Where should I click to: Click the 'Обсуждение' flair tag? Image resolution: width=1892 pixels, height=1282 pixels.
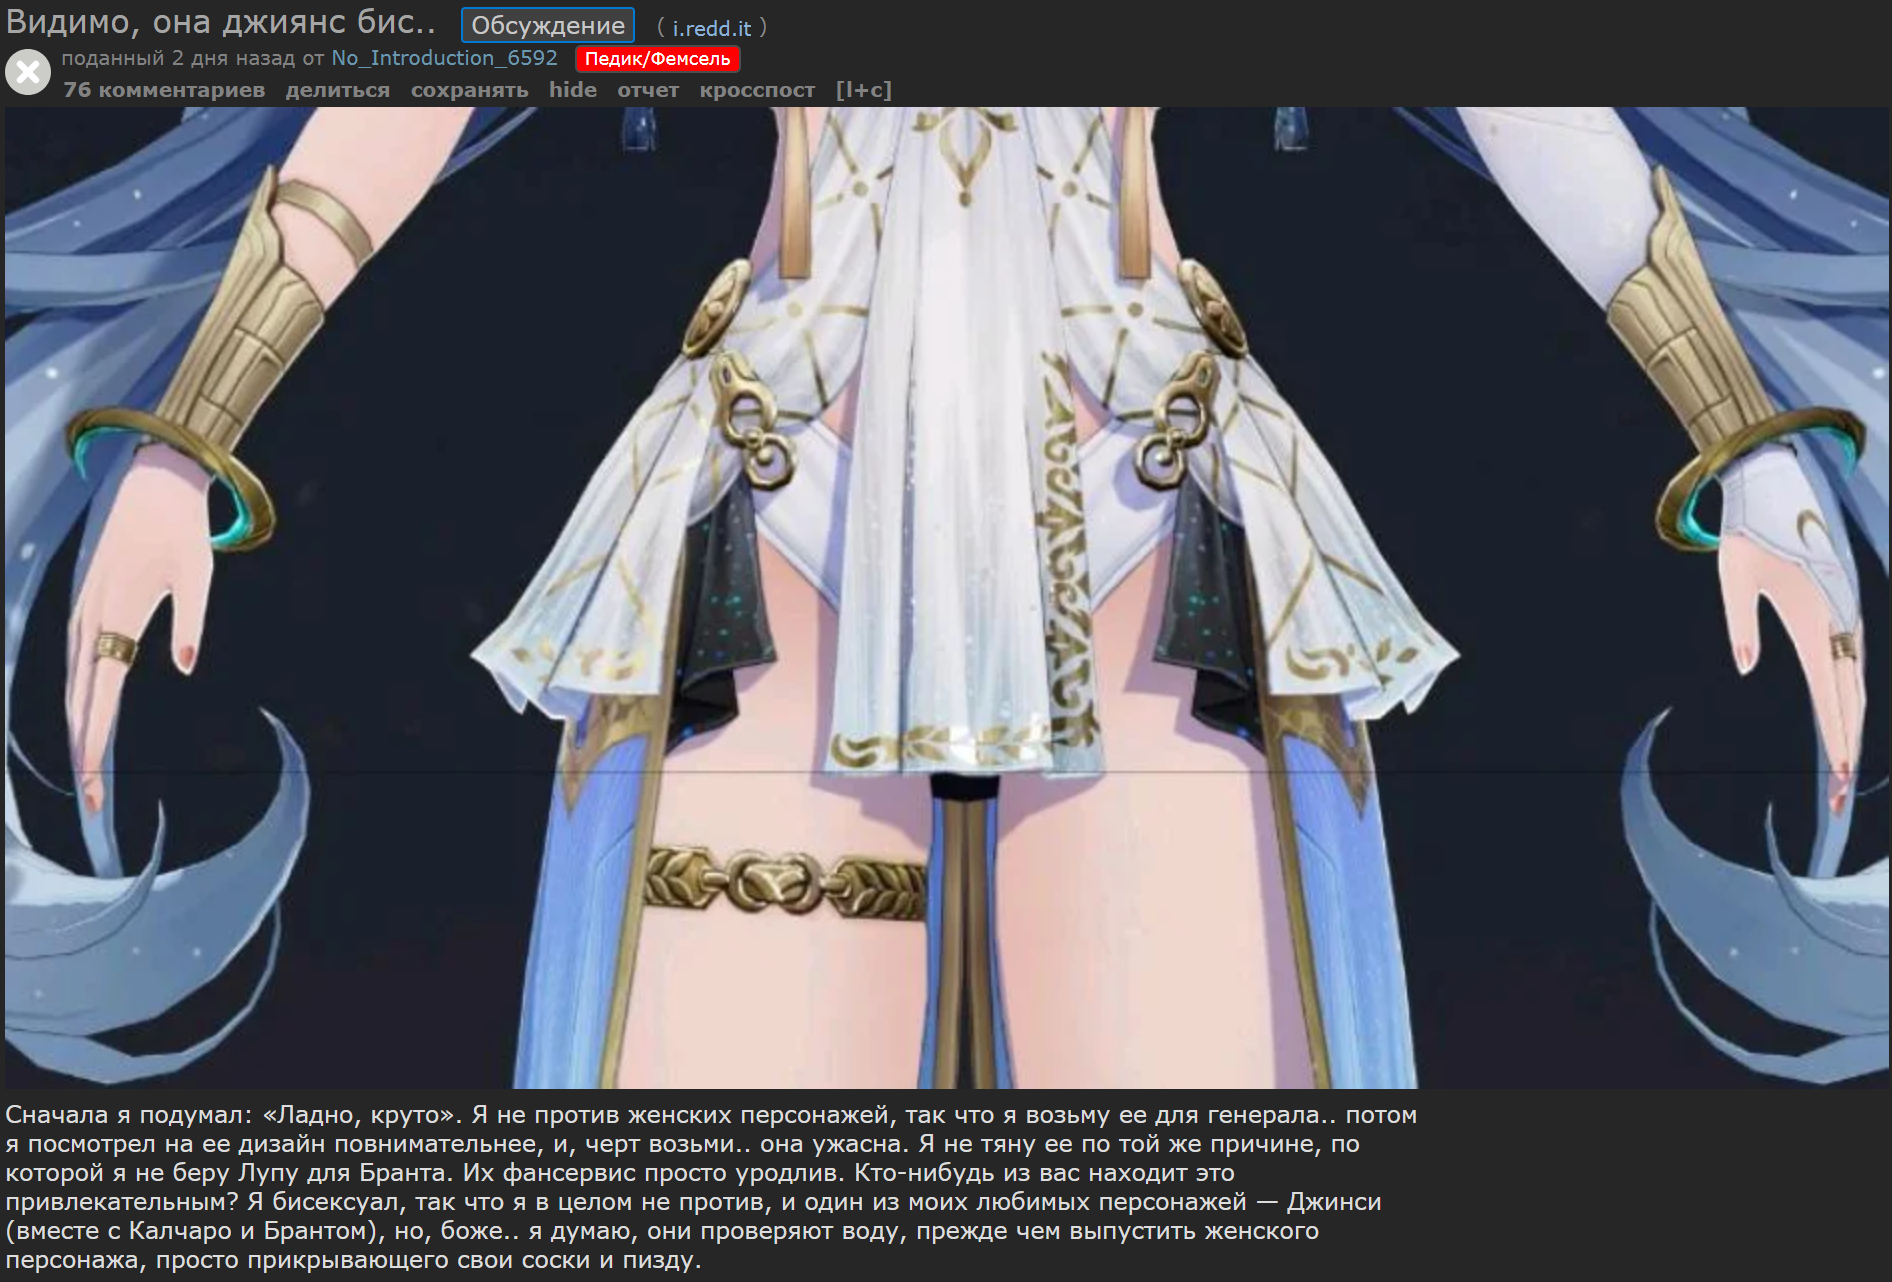click(x=548, y=26)
